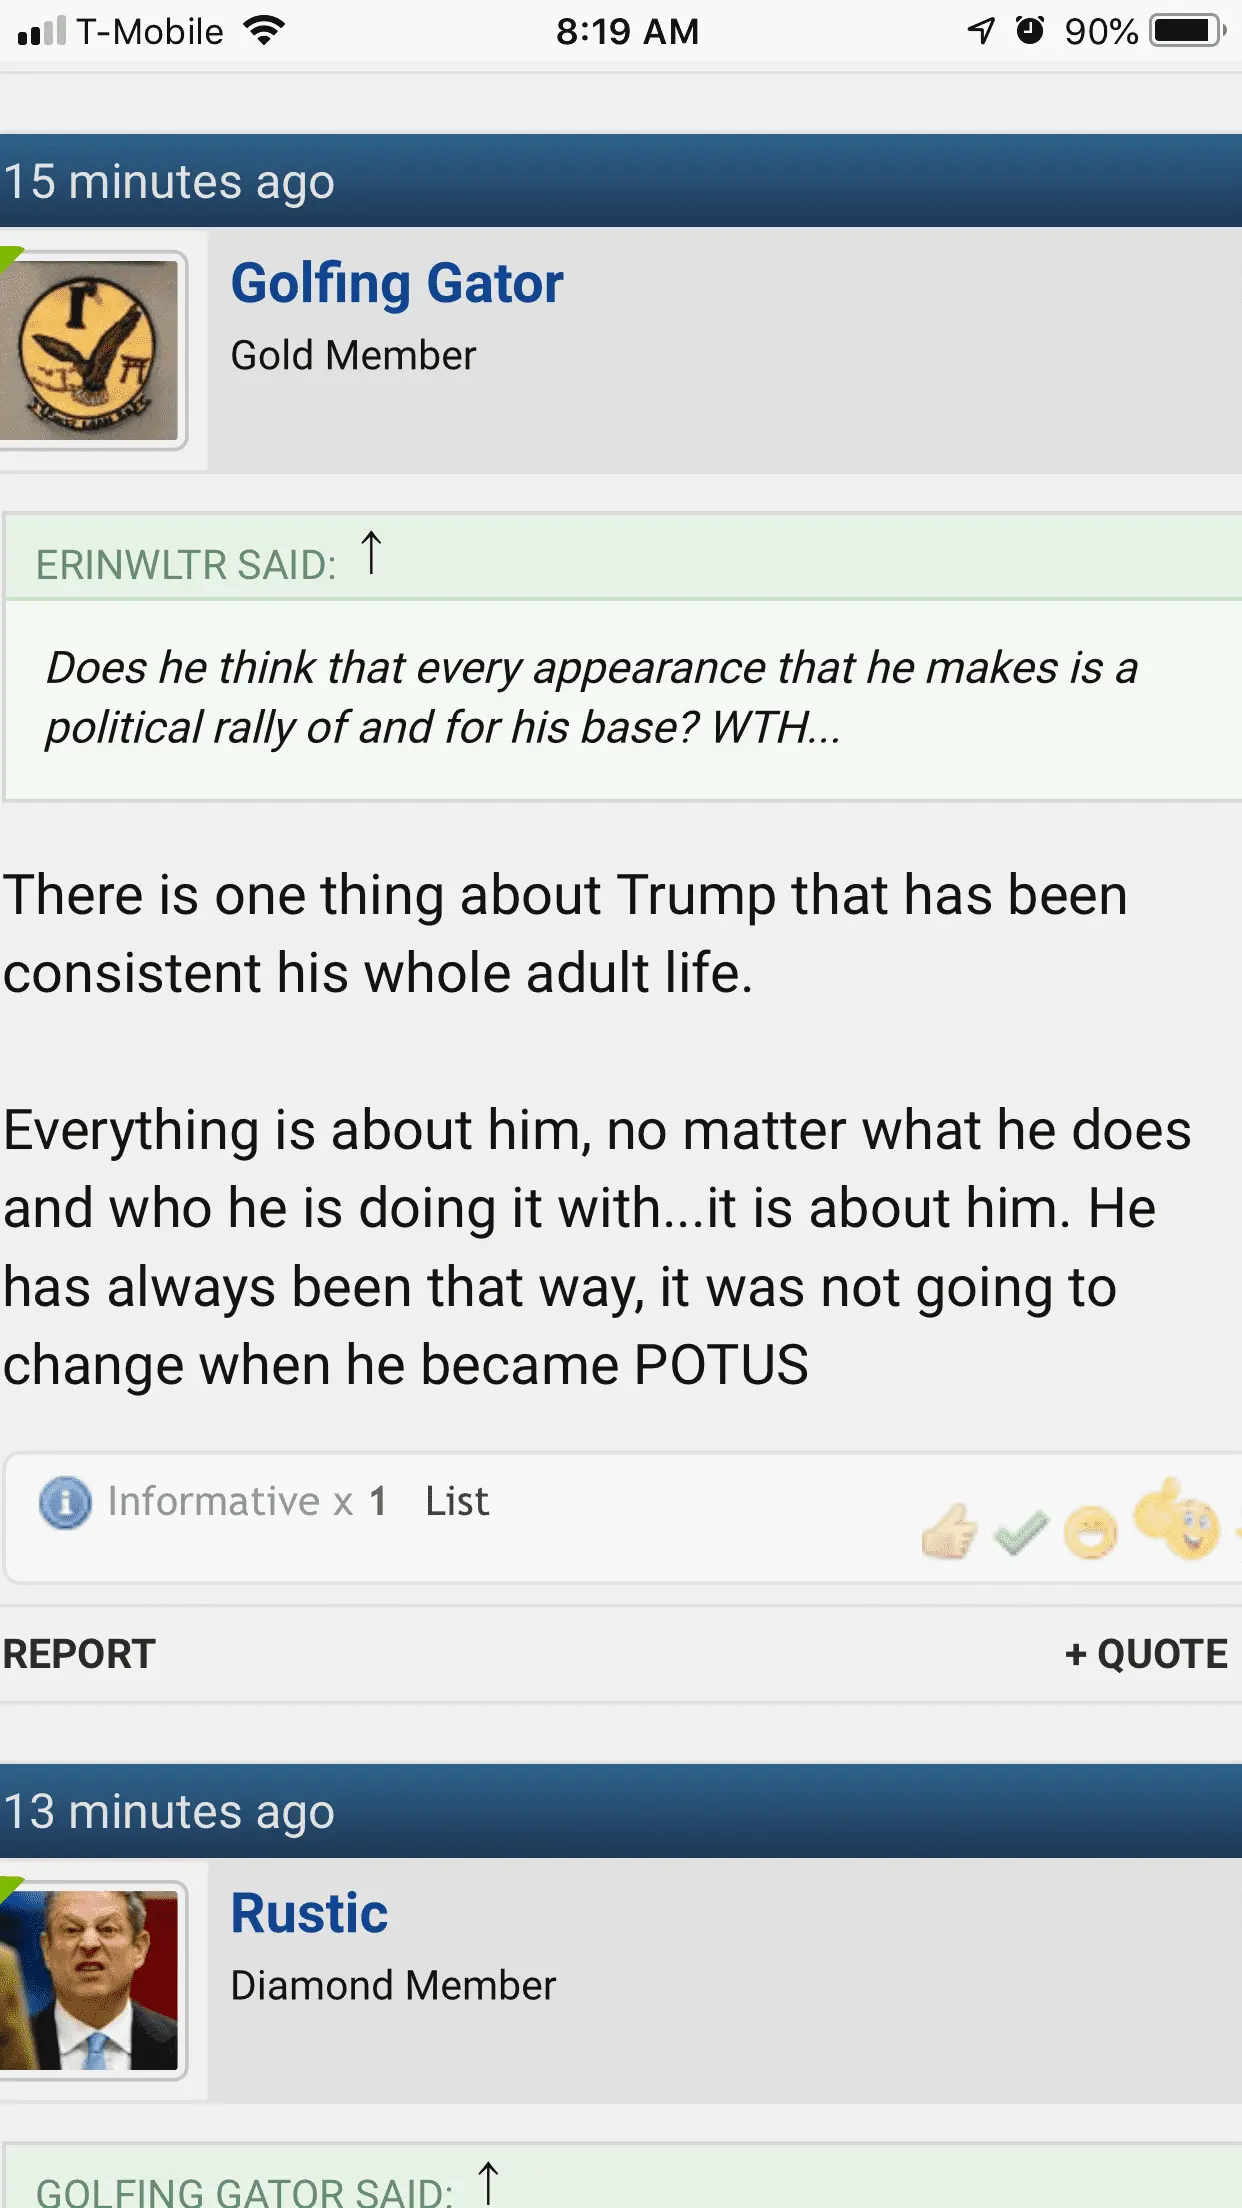Screen dimensions: 1242x2208
Task: Open the 15 minutes ago post permalink
Action: [169, 182]
